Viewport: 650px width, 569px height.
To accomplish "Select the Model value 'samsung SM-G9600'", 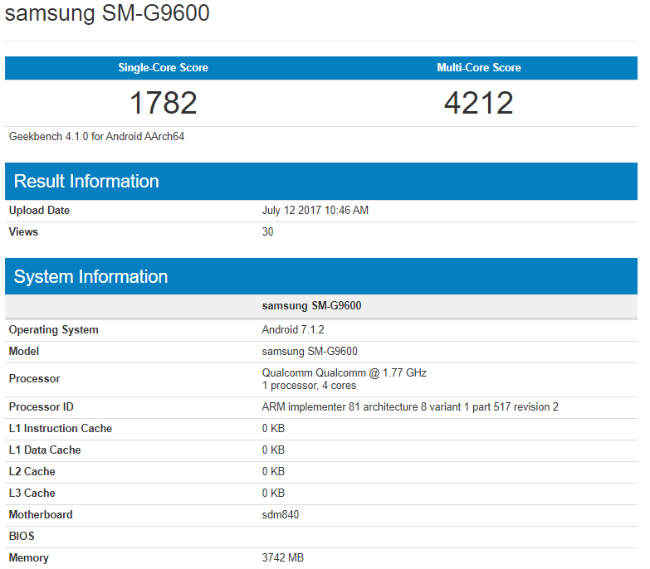I will pos(310,351).
